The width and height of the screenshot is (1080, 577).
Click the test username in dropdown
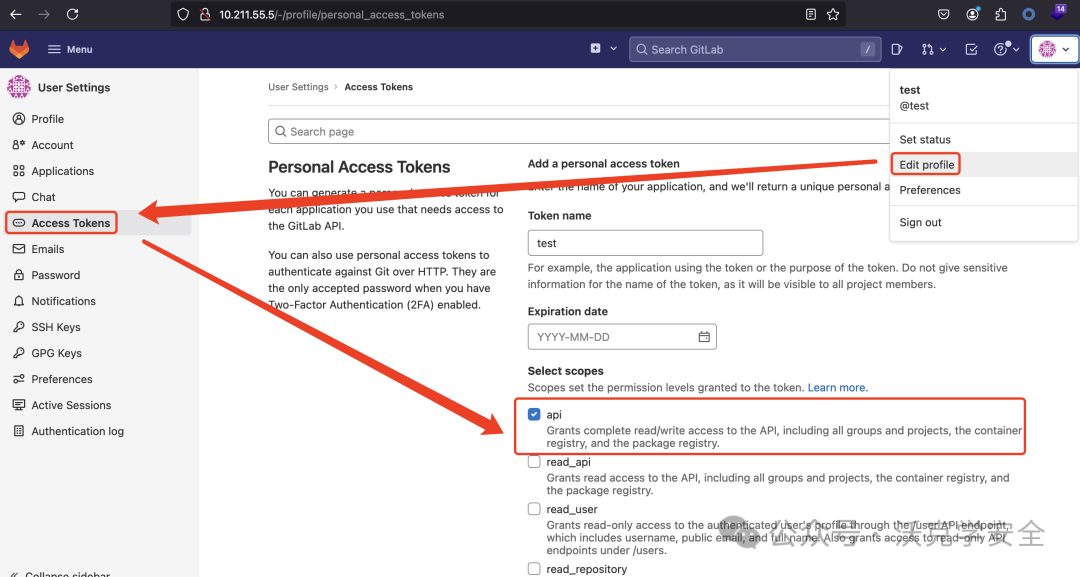(909, 90)
